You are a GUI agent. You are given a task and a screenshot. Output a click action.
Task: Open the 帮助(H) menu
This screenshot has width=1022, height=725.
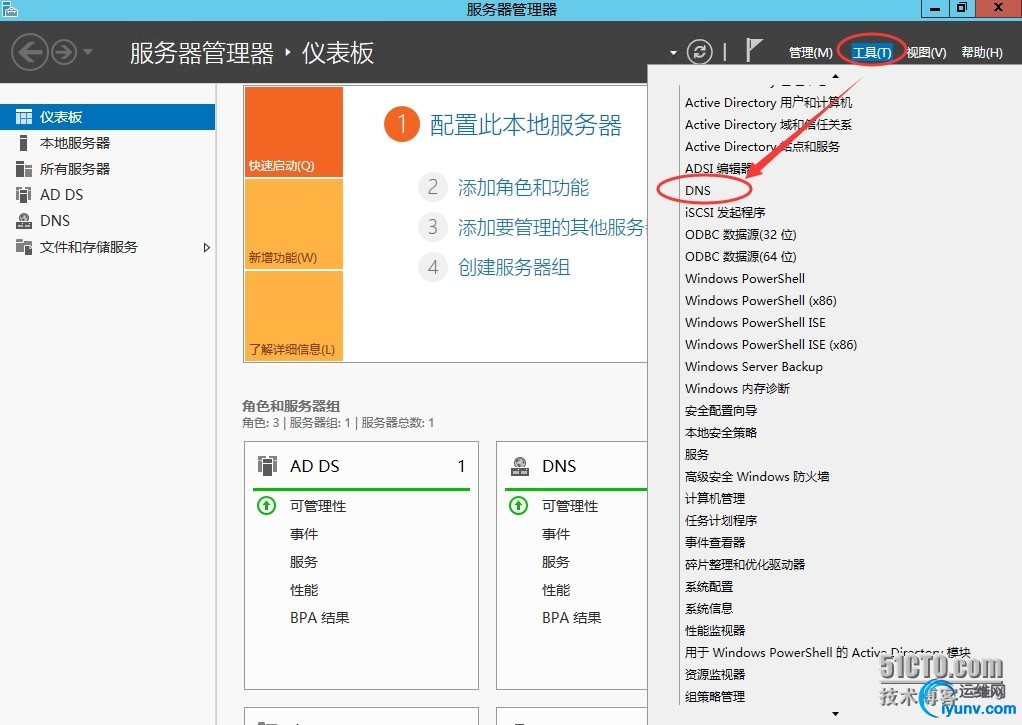tap(982, 52)
